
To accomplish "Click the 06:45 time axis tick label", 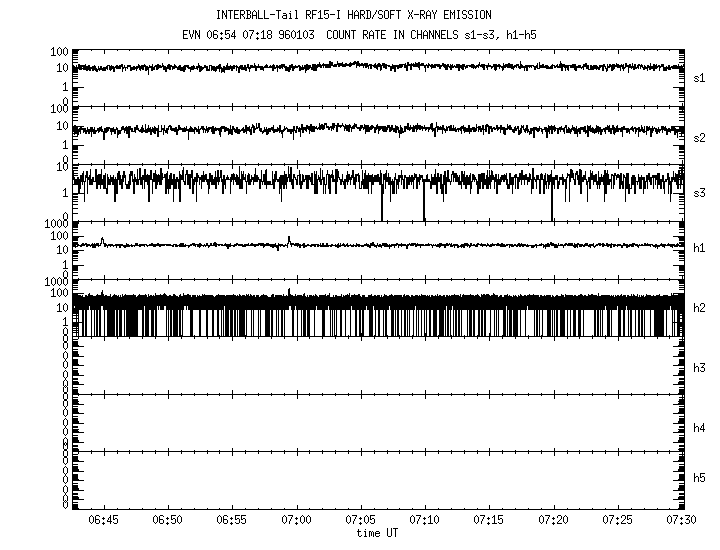I will 103,521.
